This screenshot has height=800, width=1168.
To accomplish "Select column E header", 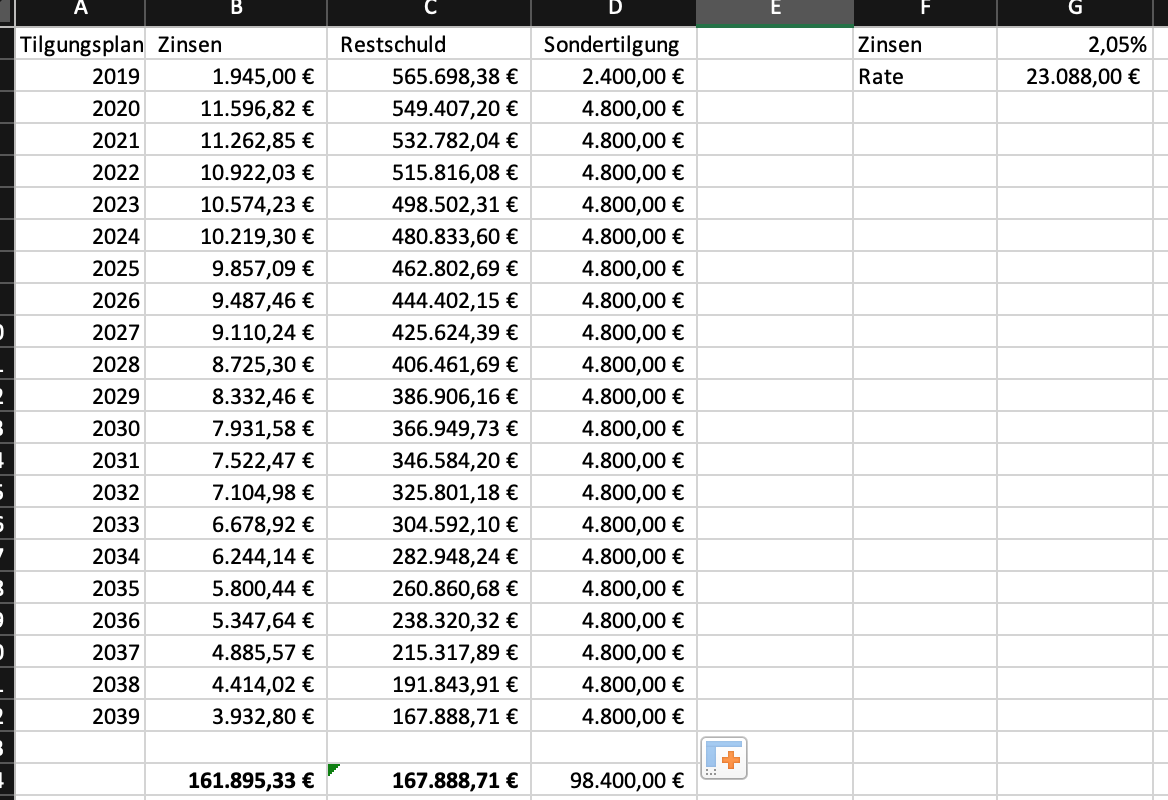I will (775, 11).
